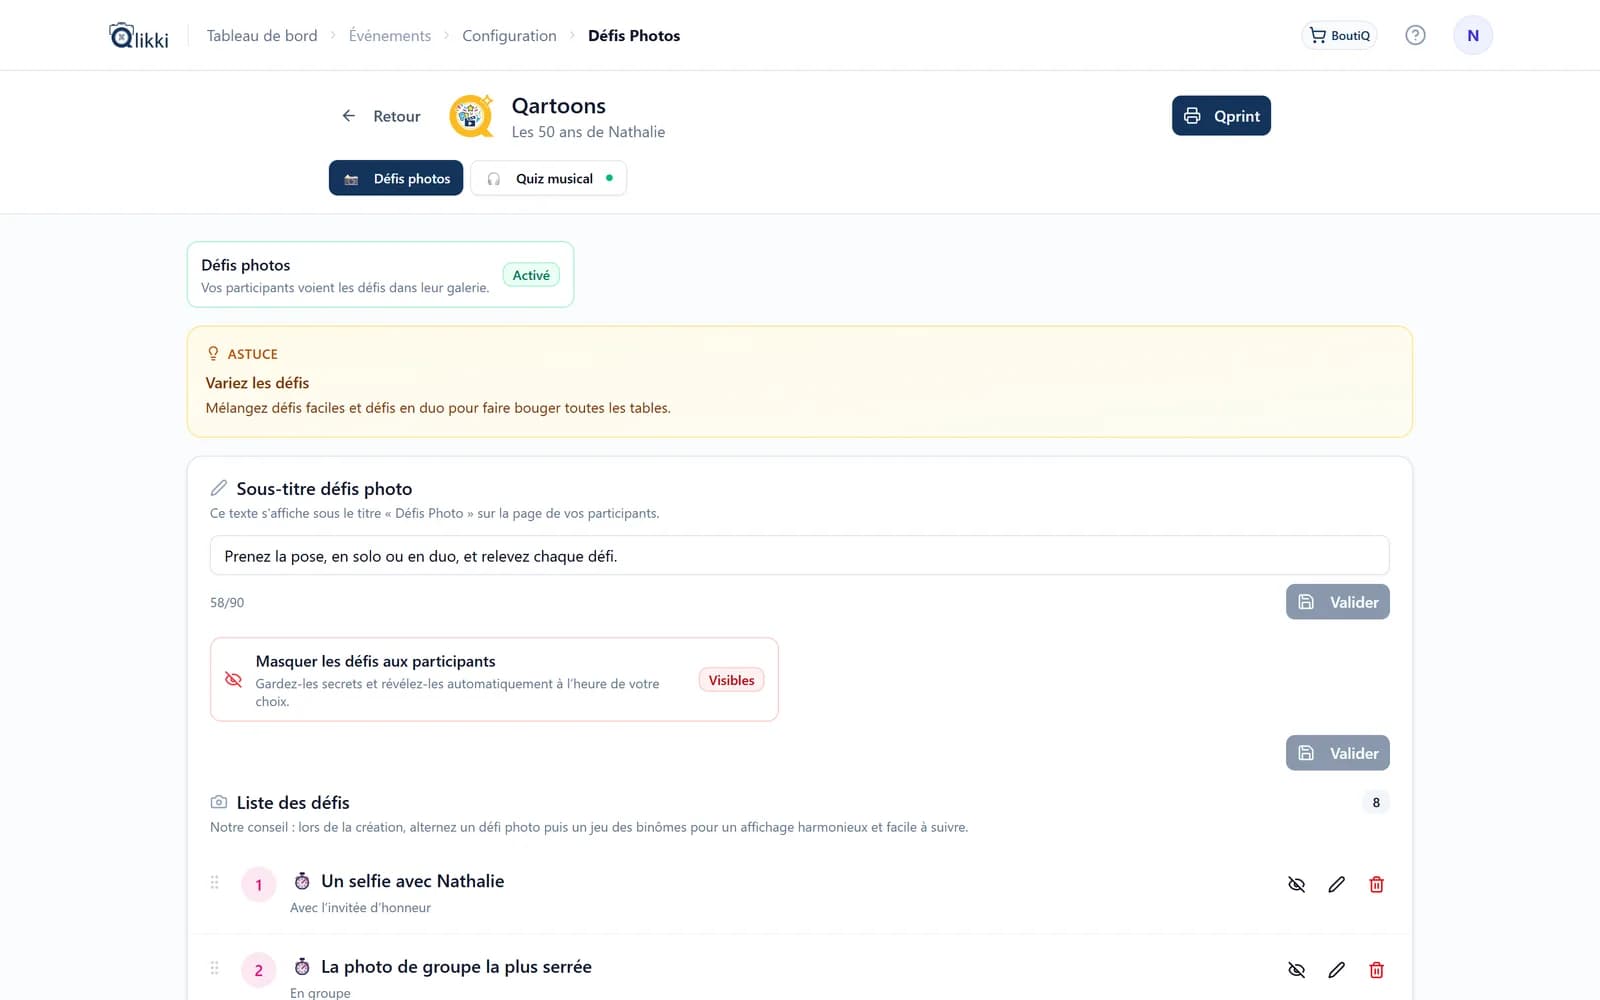Open the help question mark icon
Image resolution: width=1600 pixels, height=1000 pixels.
[1415, 35]
